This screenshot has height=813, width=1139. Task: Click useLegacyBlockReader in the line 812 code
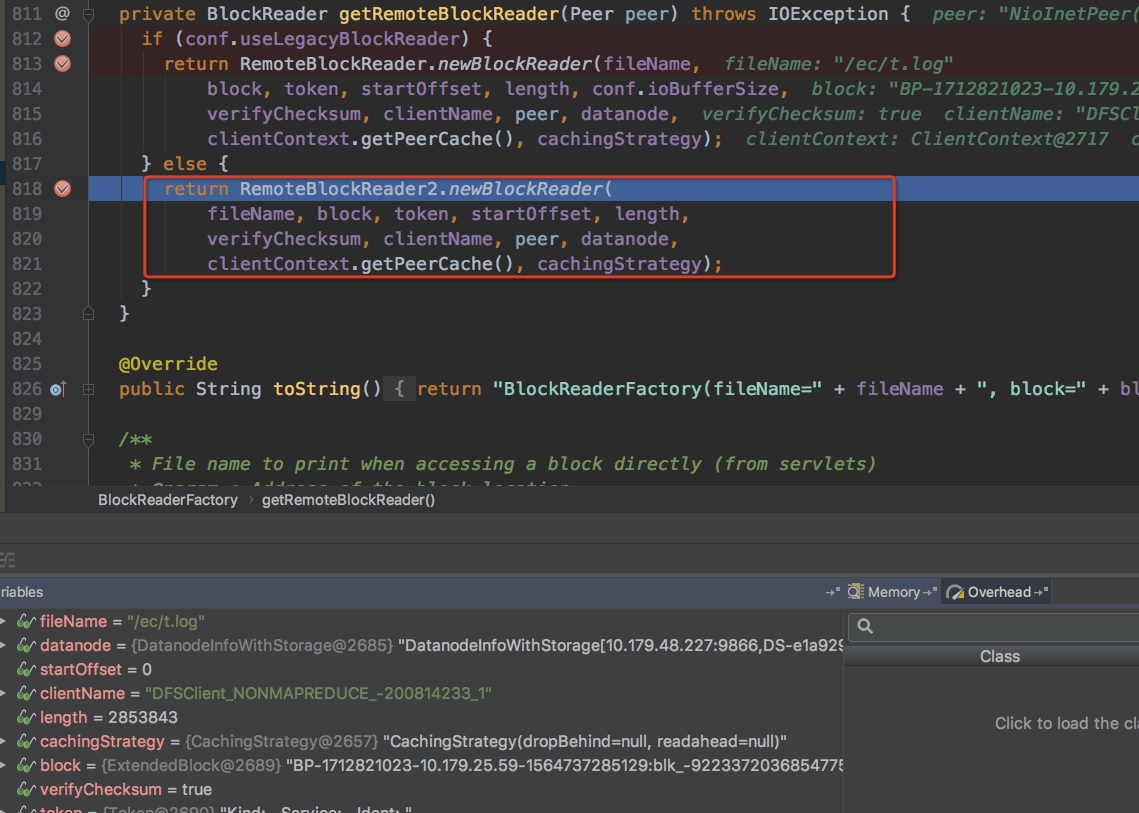click(350, 39)
